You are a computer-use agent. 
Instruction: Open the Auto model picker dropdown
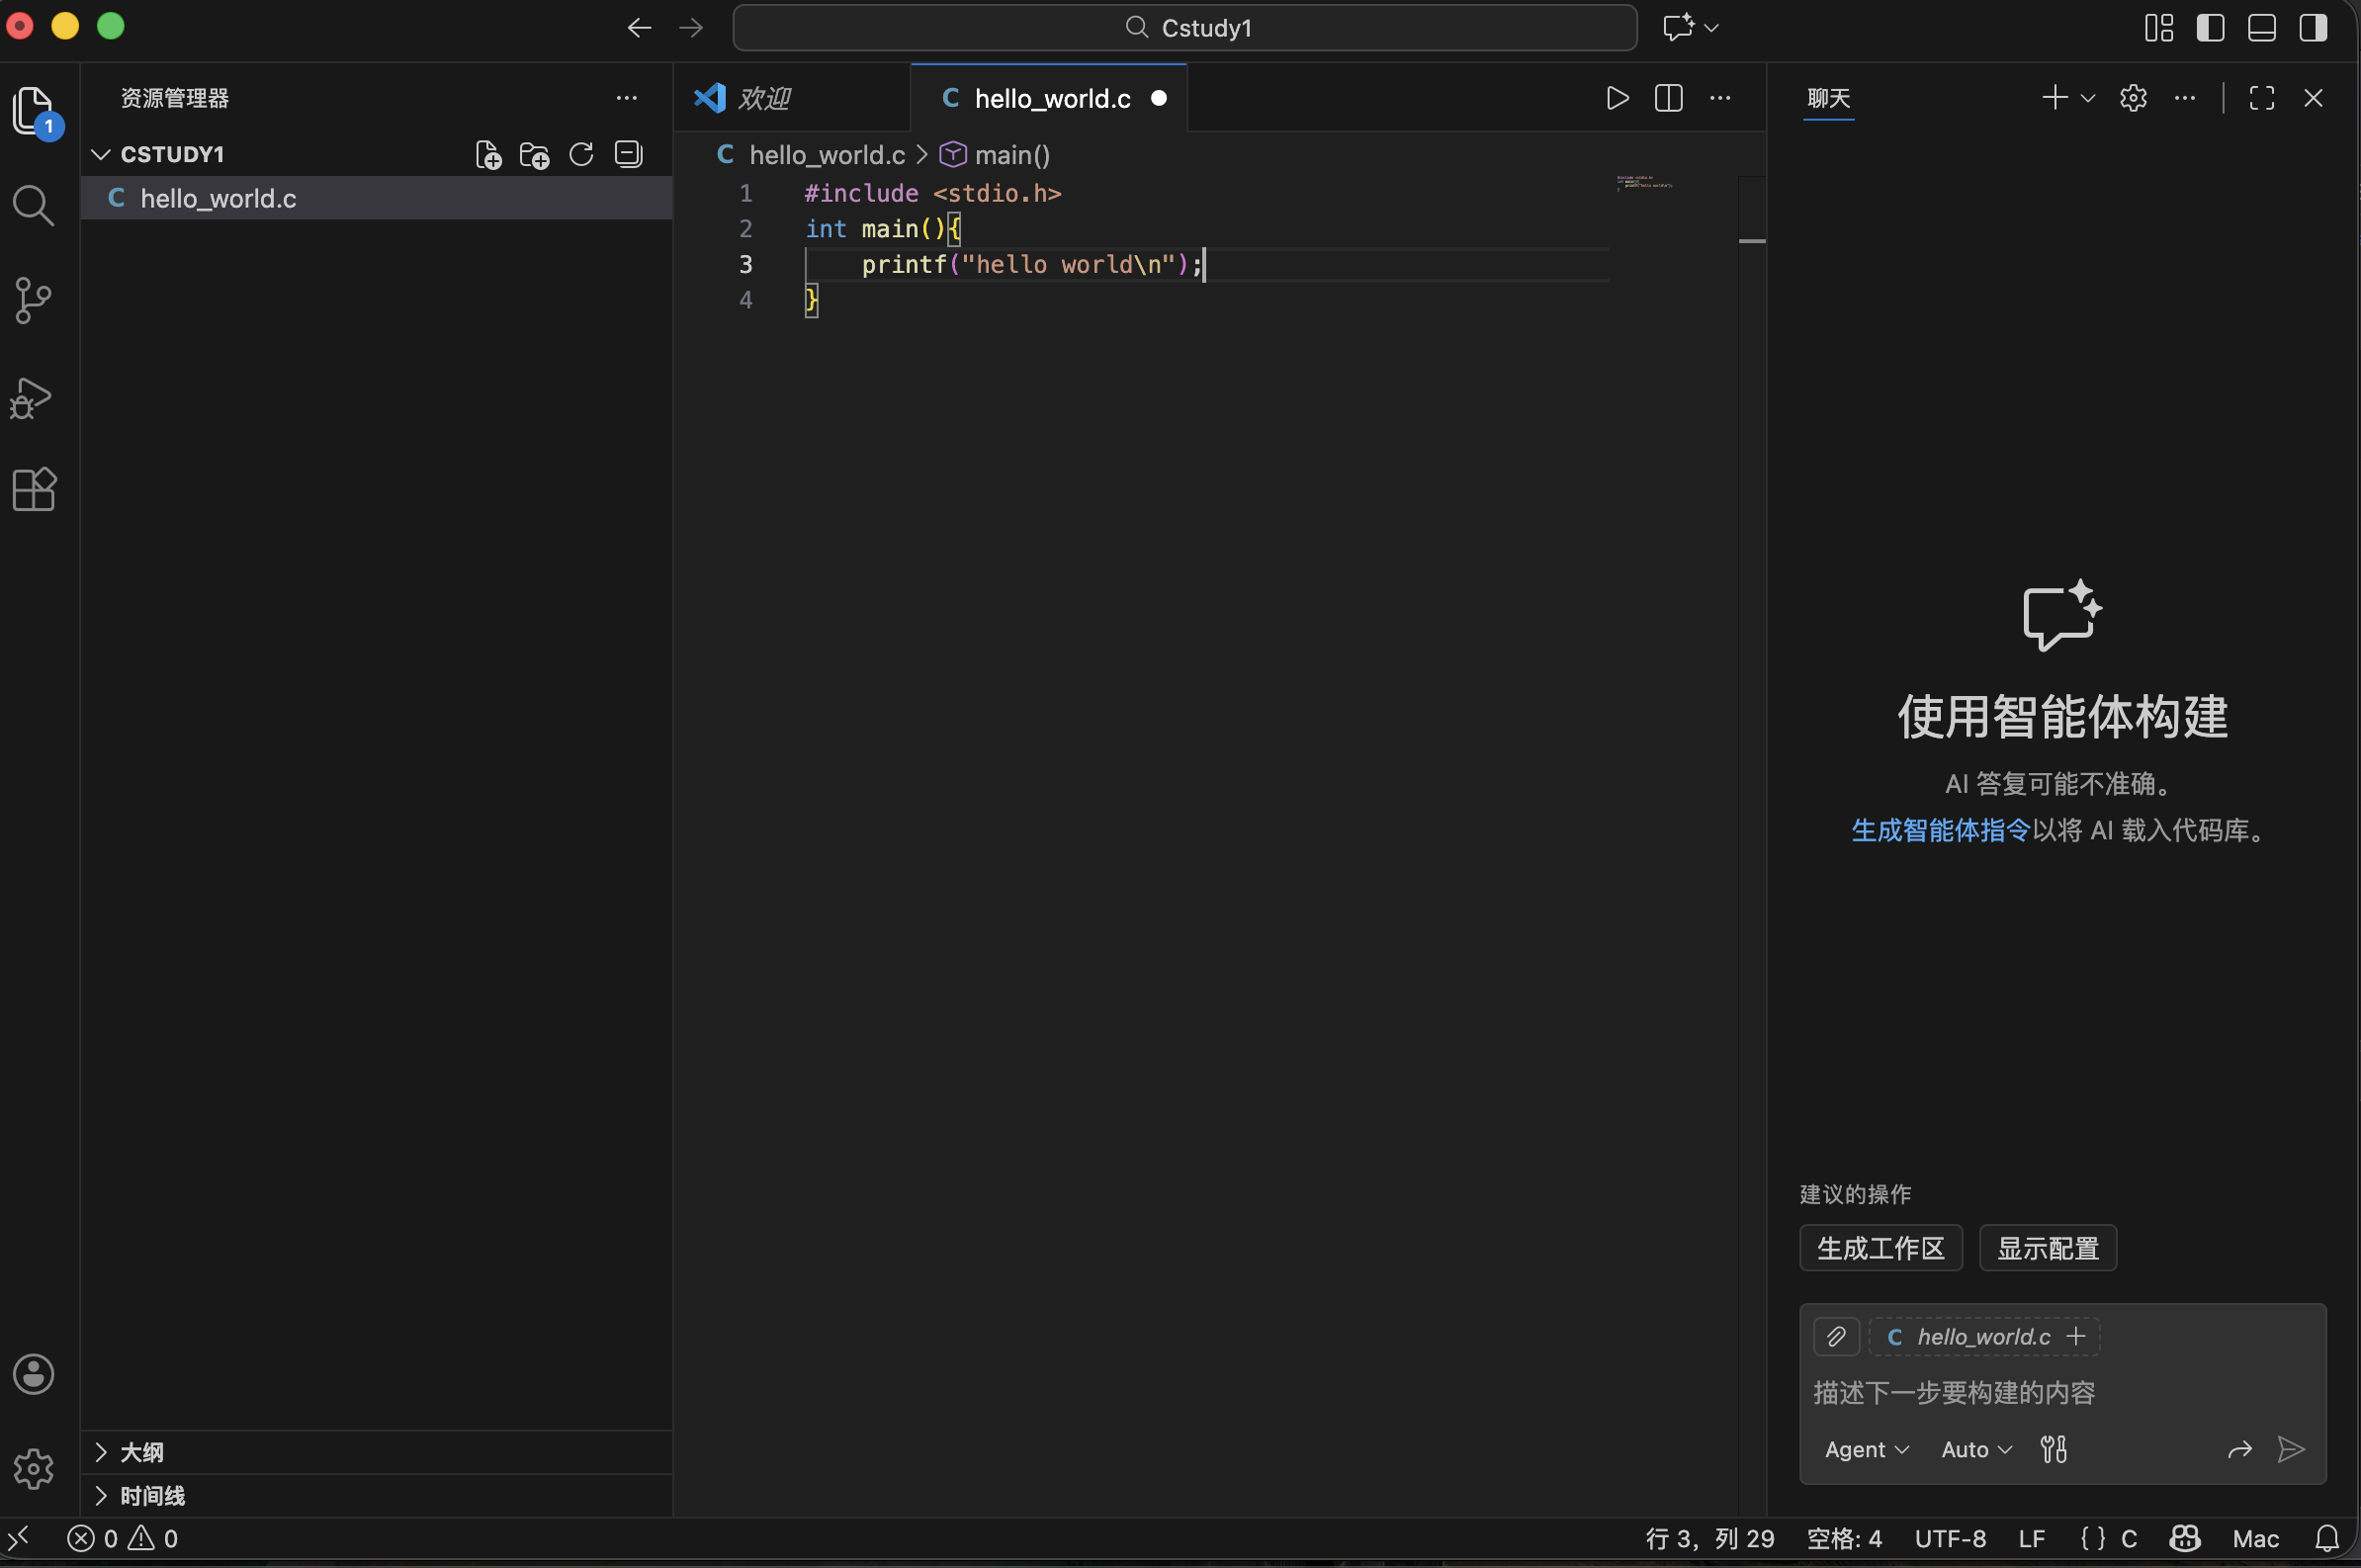[x=1976, y=1449]
